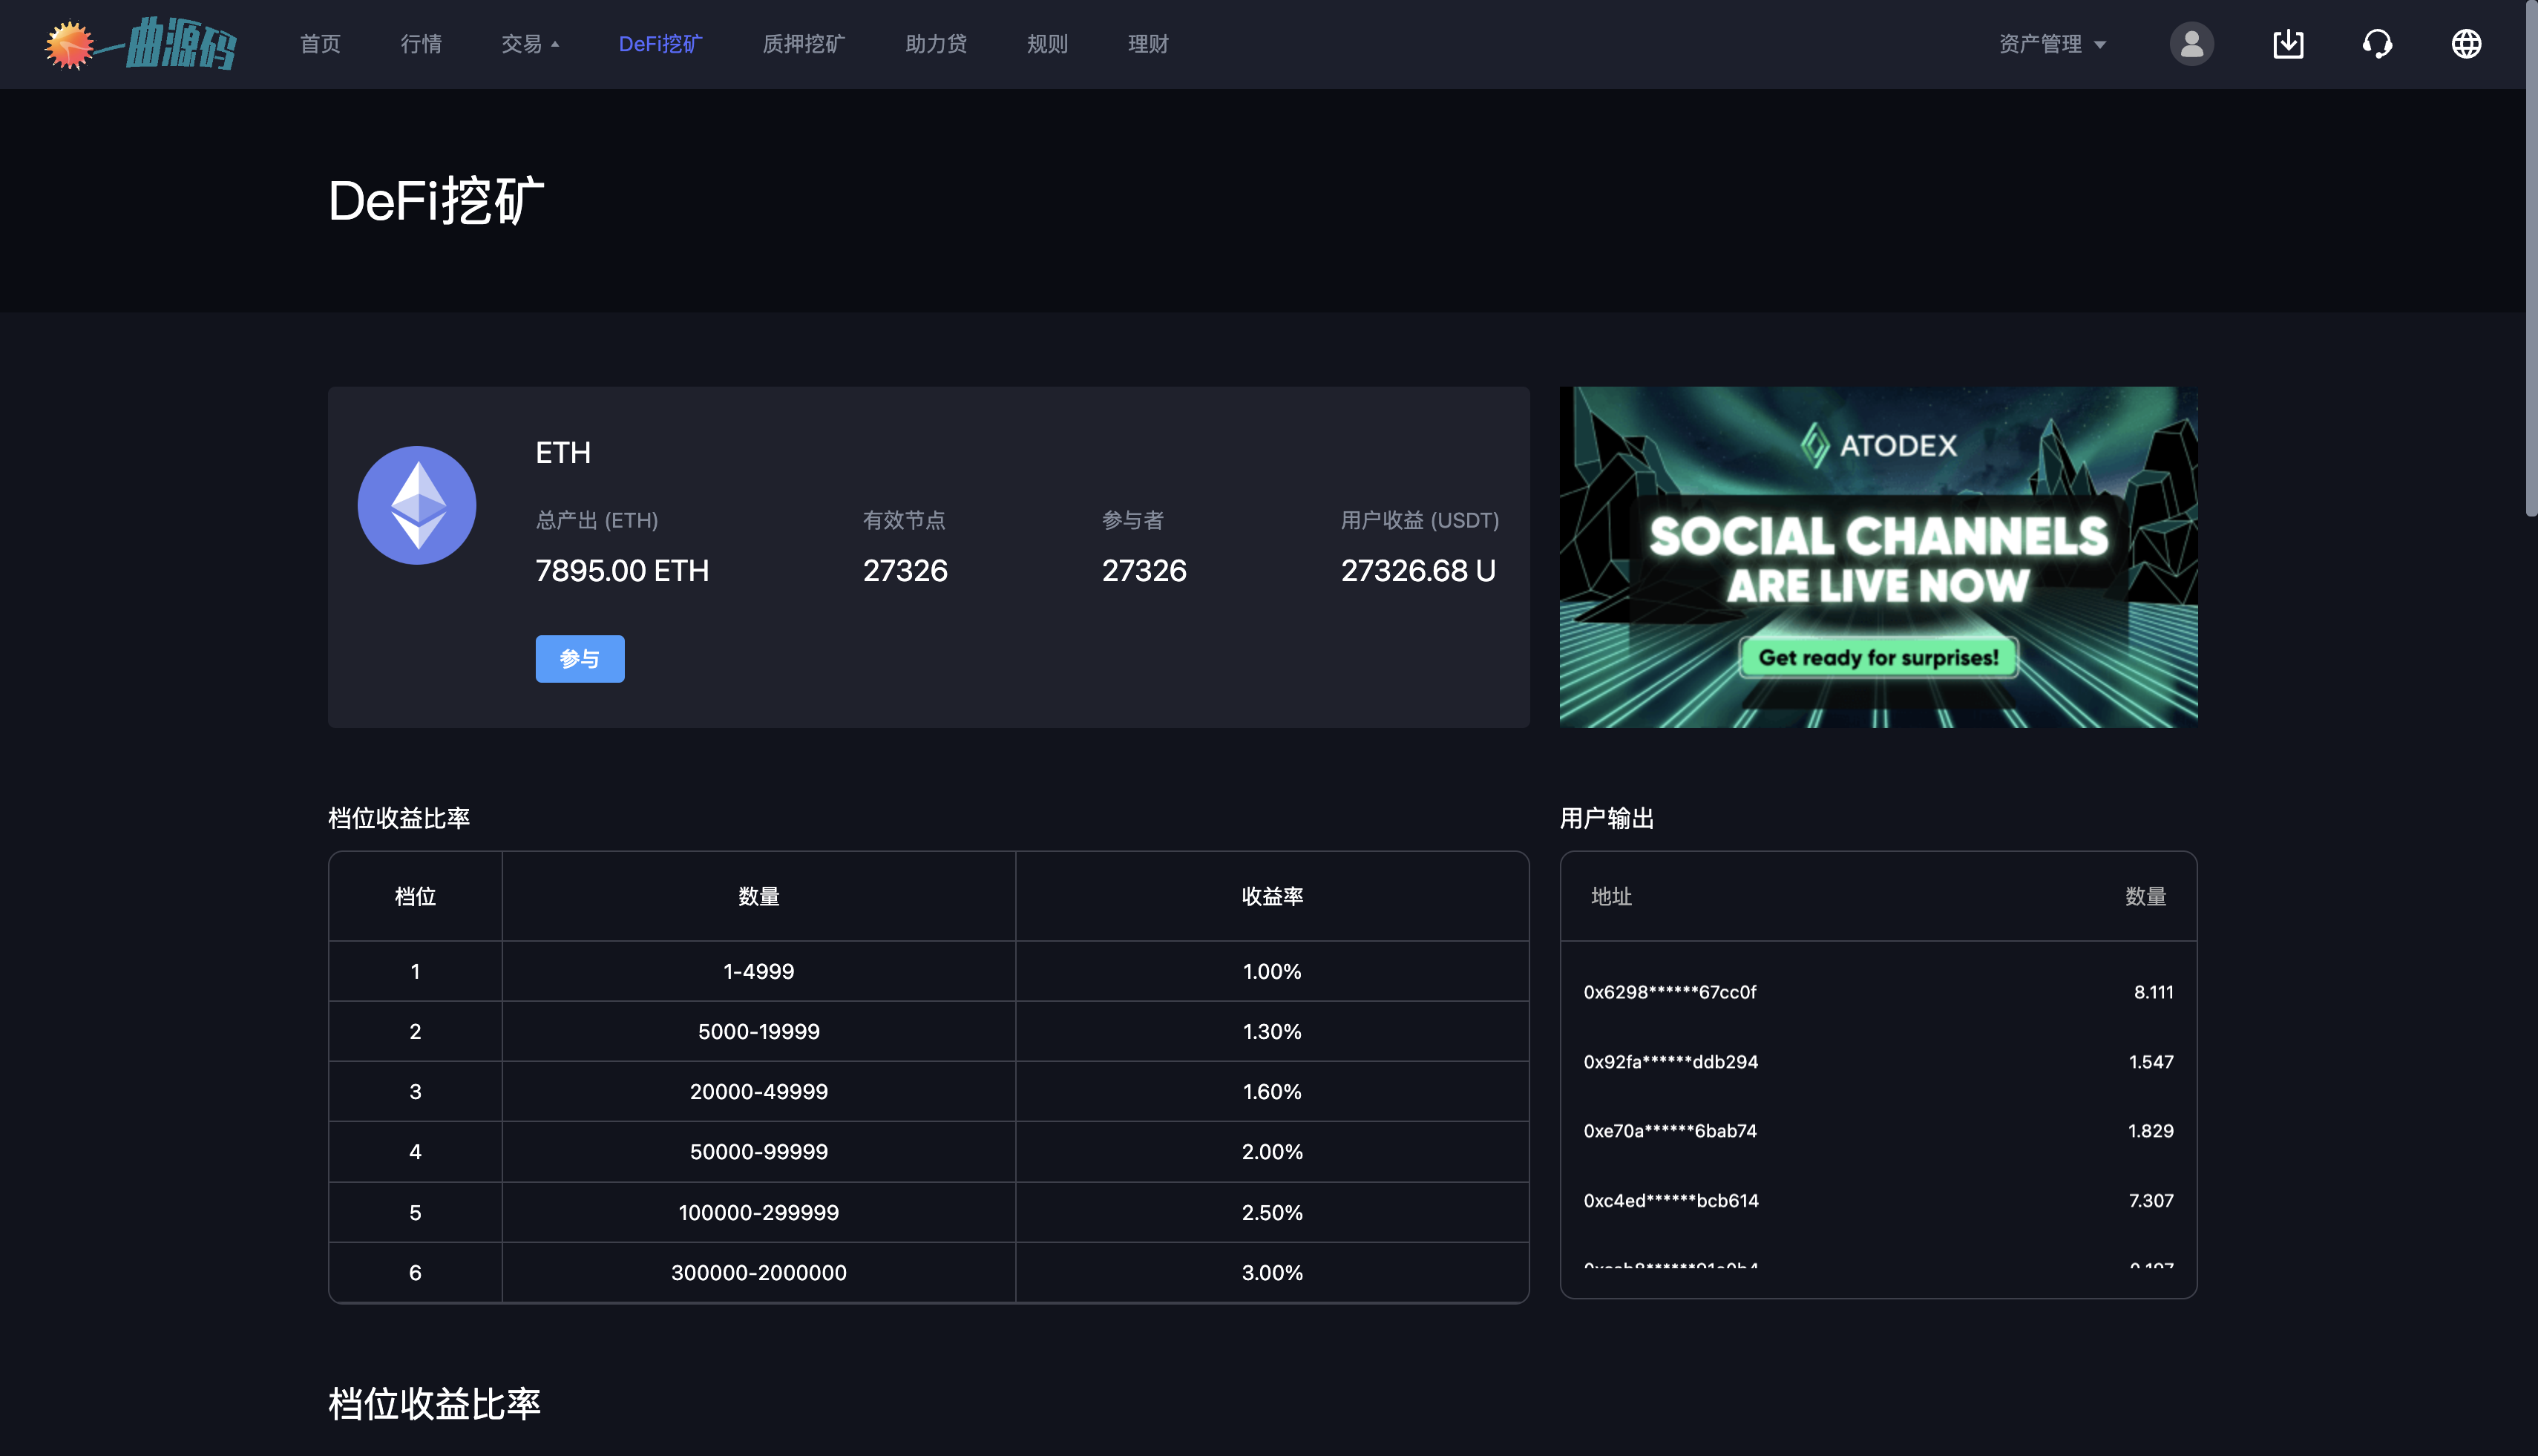2538x1456 pixels.
Task: Open the user profile avatar icon
Action: (x=2190, y=44)
